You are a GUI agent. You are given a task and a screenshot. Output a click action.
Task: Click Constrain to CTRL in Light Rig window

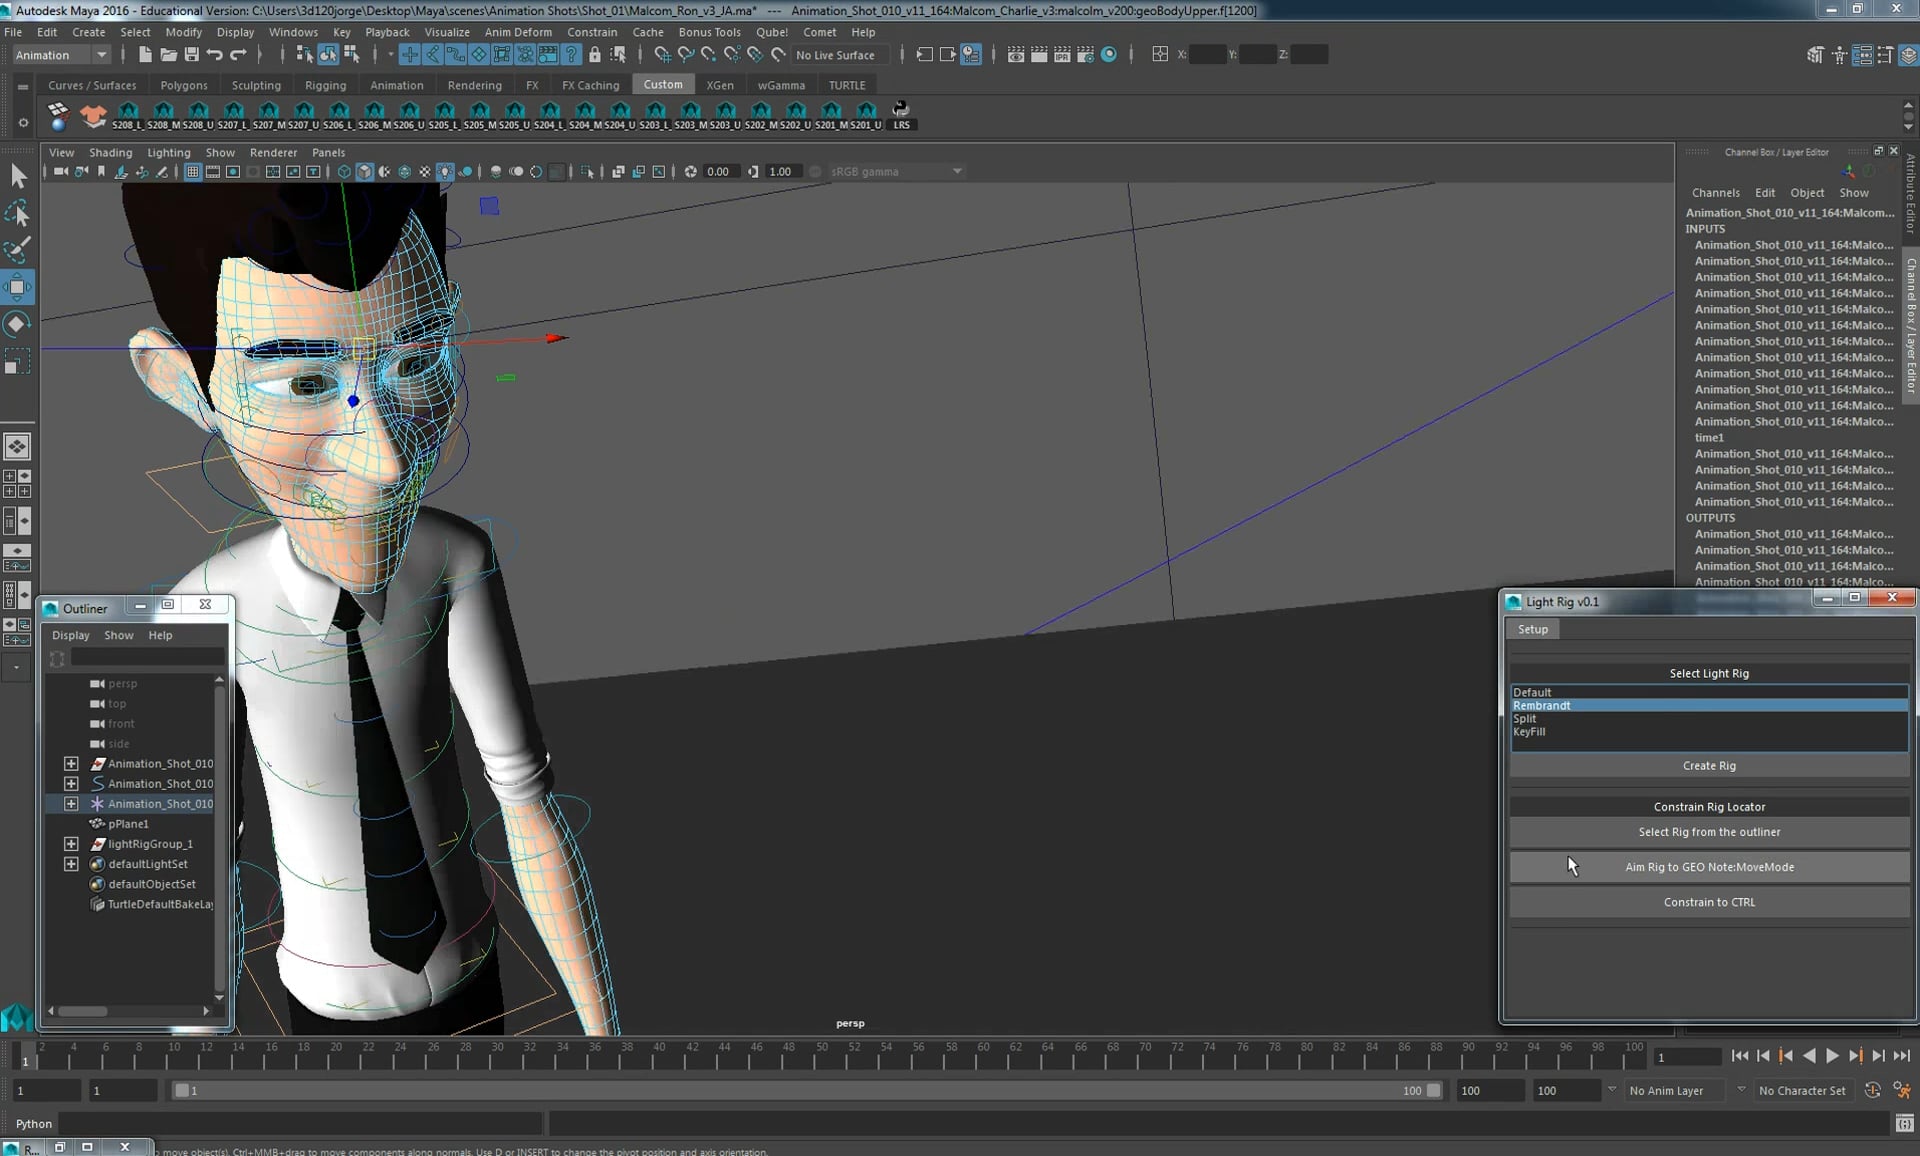pyautogui.click(x=1709, y=902)
